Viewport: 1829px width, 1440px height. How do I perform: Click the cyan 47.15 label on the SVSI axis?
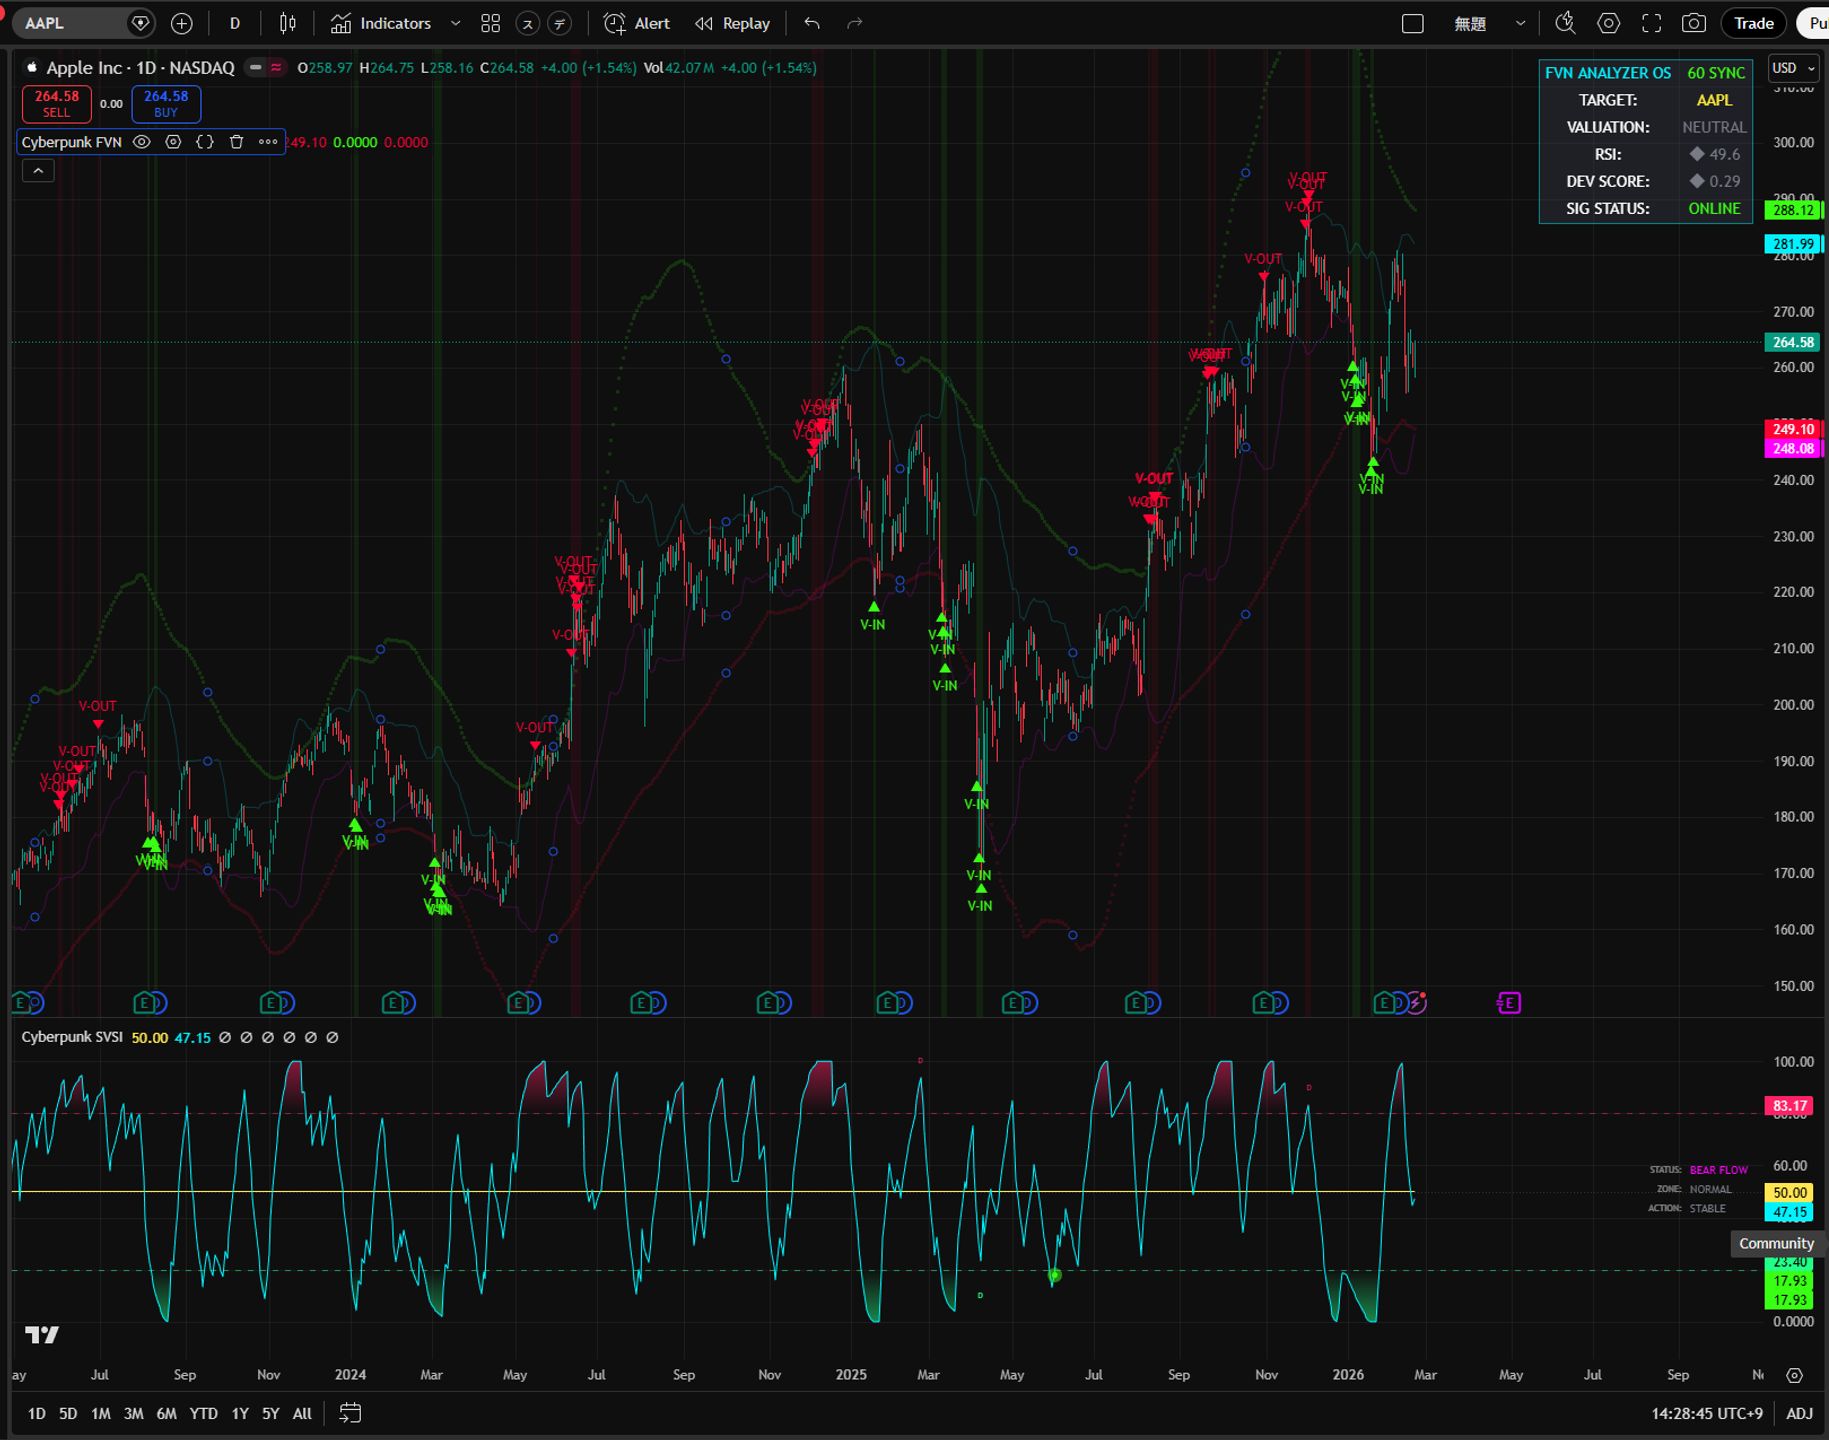coord(1790,1212)
